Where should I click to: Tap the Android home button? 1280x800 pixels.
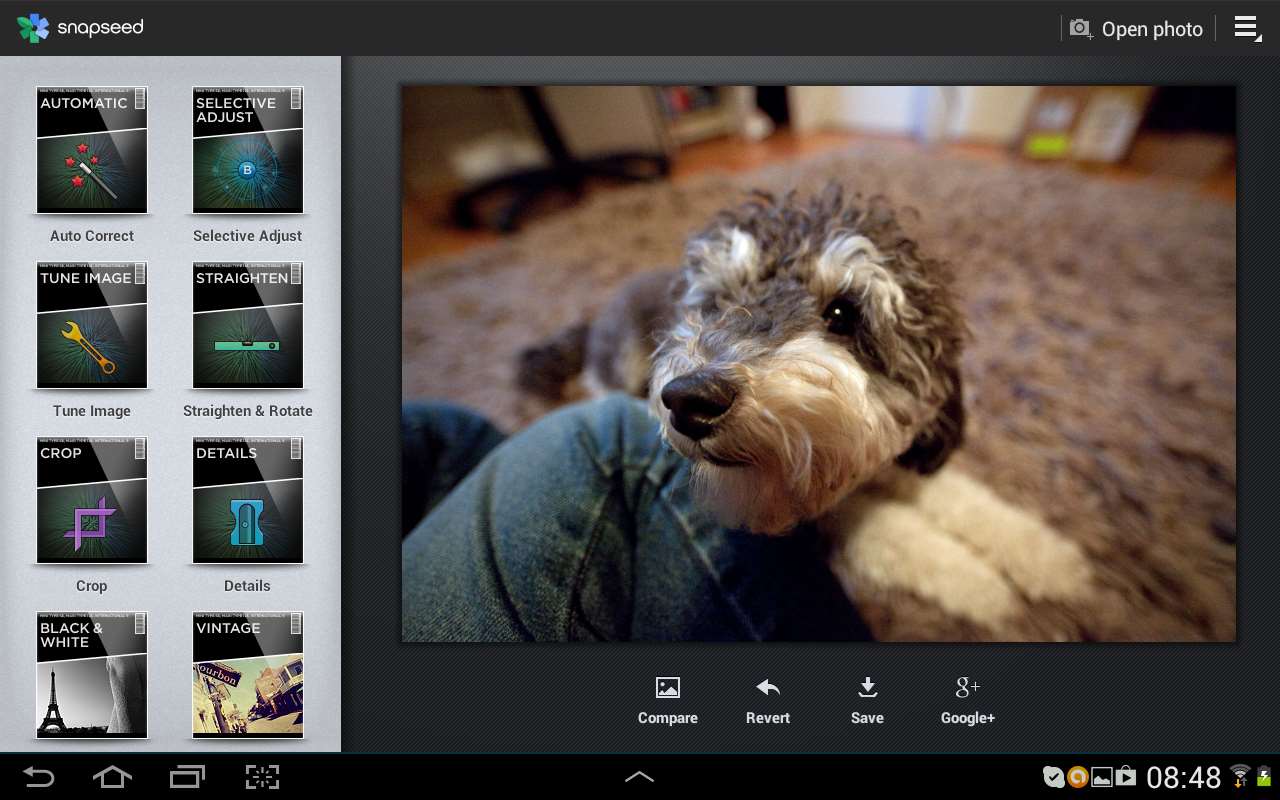click(x=112, y=777)
